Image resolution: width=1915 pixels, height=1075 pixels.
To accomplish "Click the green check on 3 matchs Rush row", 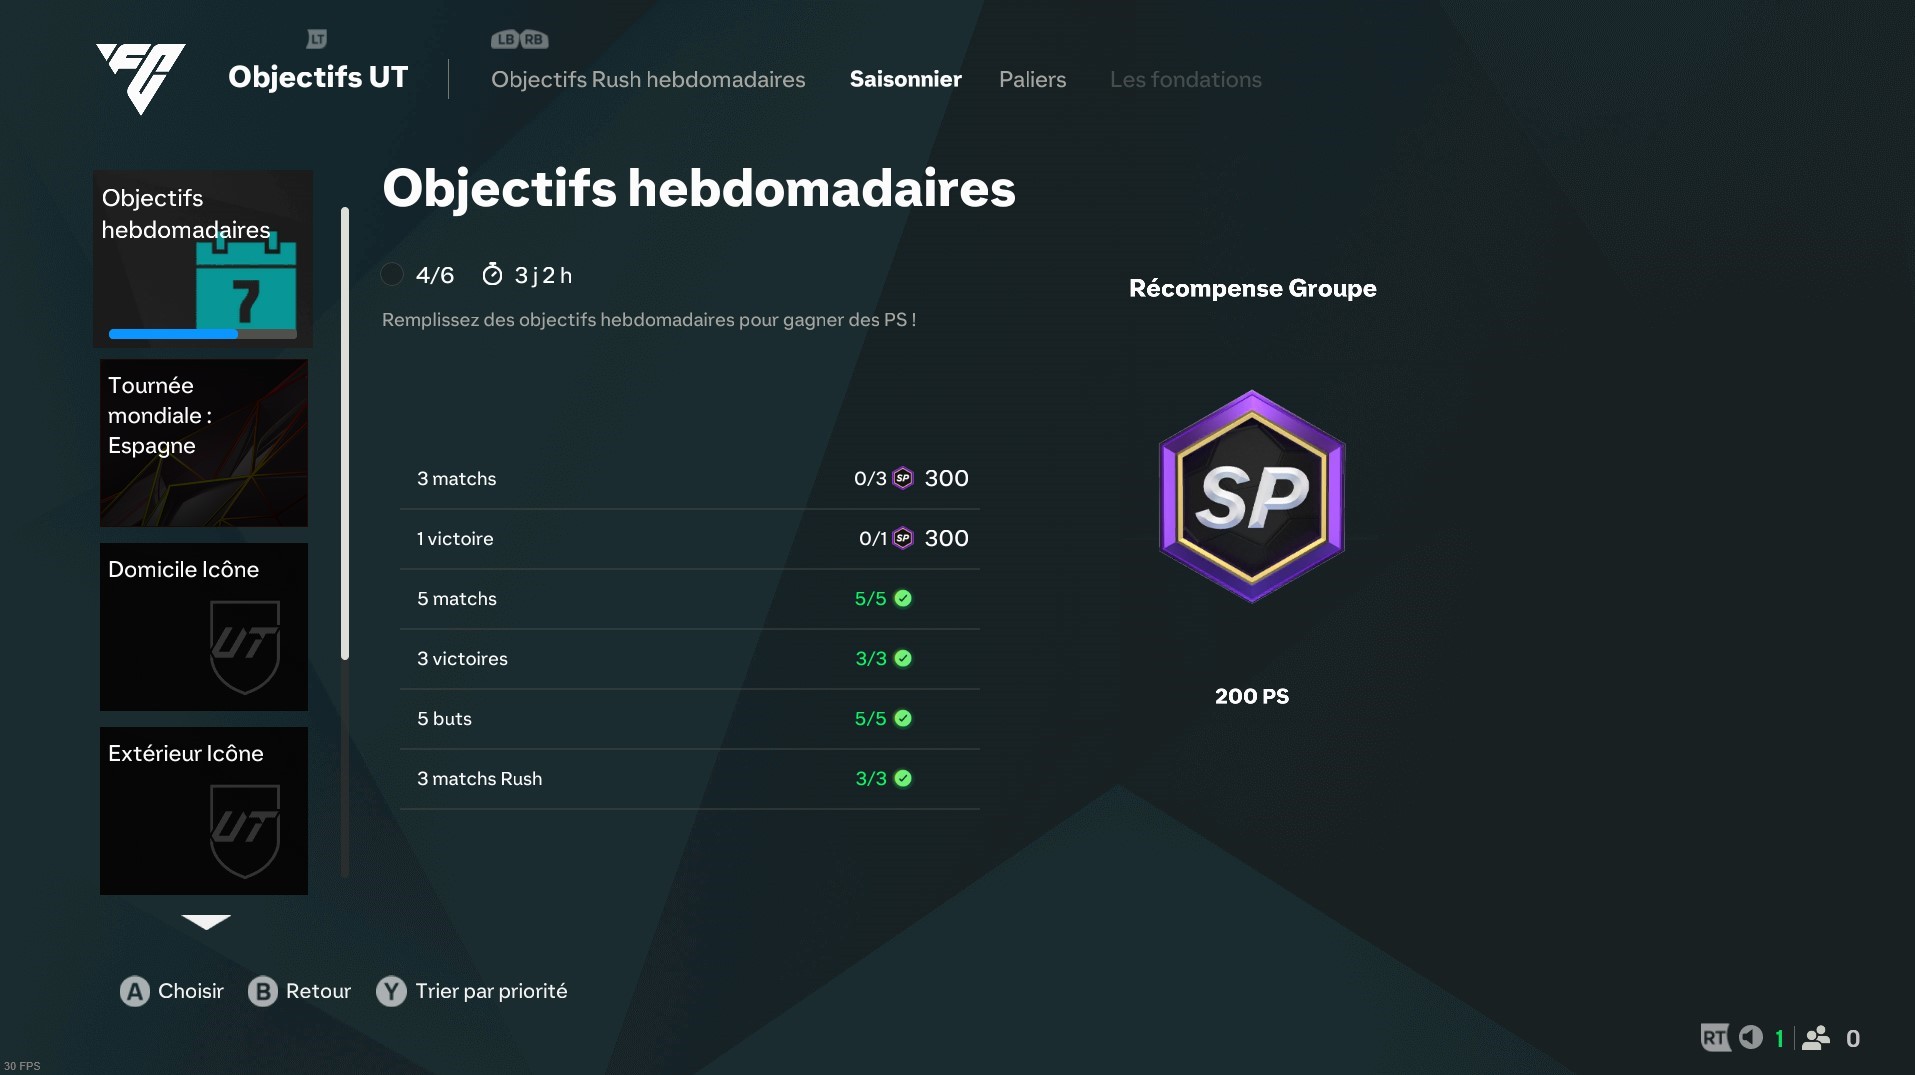I will [x=903, y=778].
